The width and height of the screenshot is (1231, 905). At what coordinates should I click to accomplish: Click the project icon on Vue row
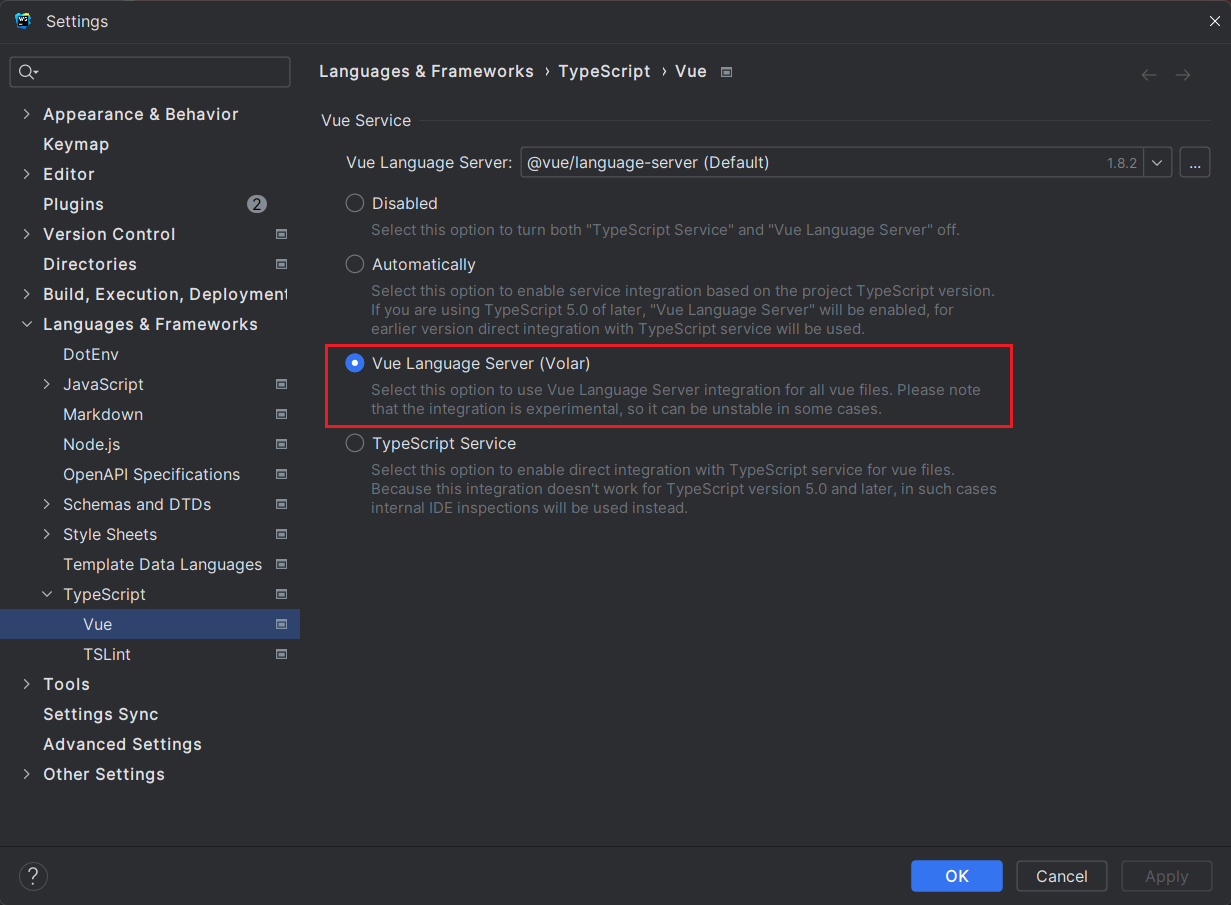click(x=281, y=624)
